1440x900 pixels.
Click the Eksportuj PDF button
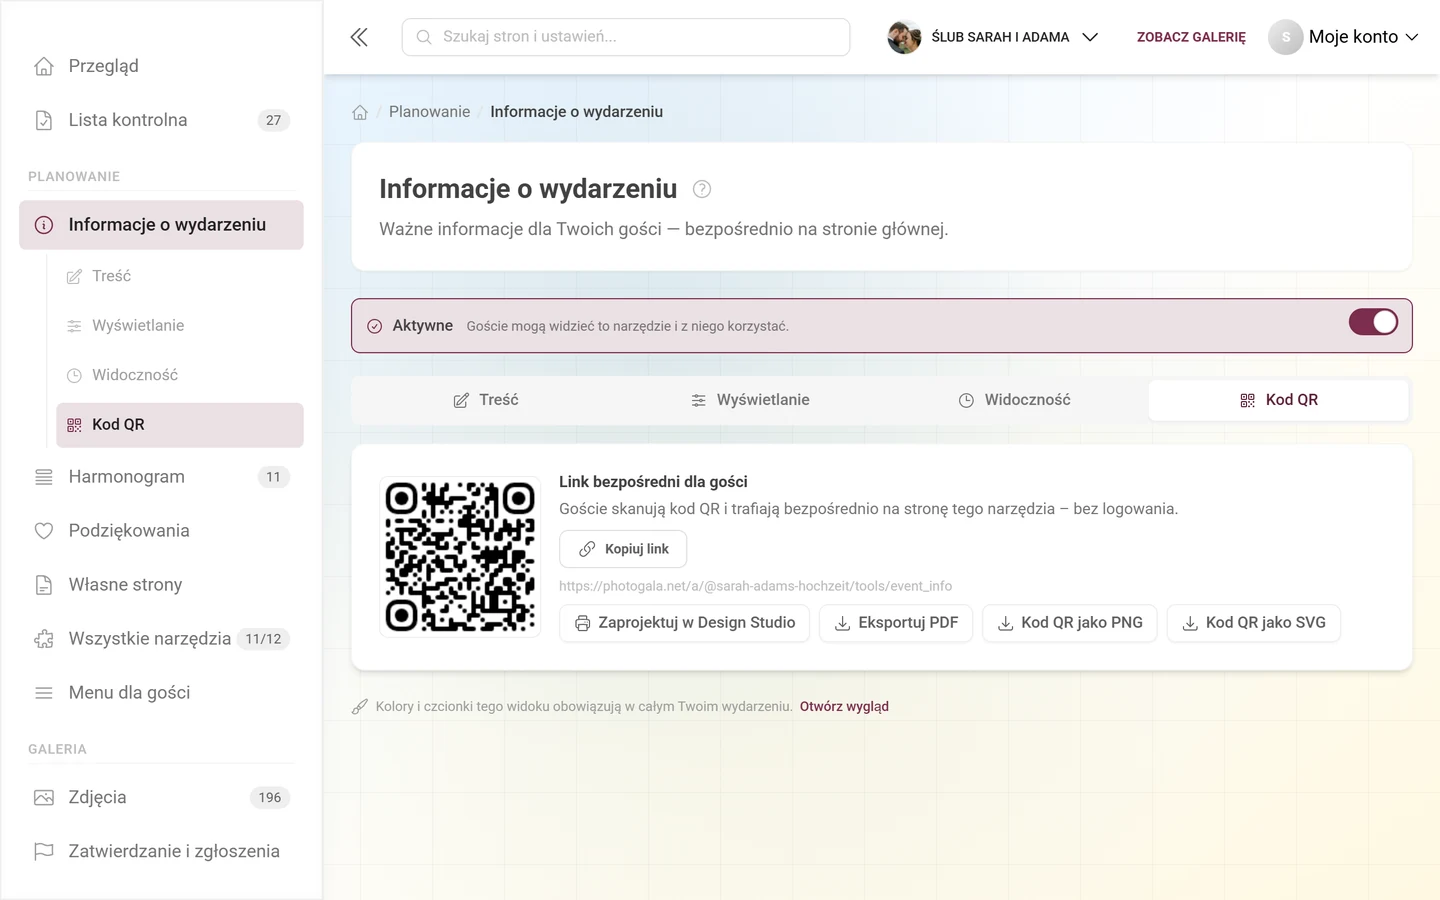click(896, 623)
